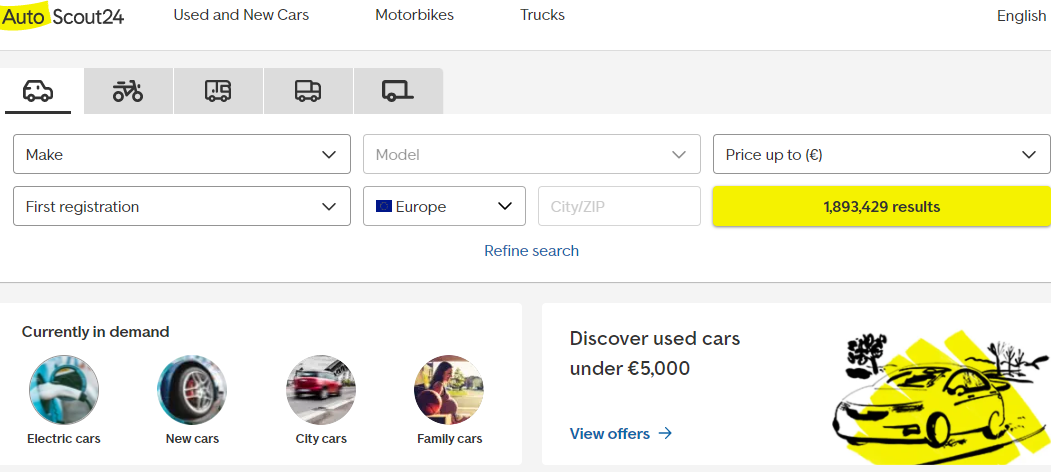This screenshot has height=472, width=1051.
Task: Focus the City/ZIP input field
Action: (619, 207)
